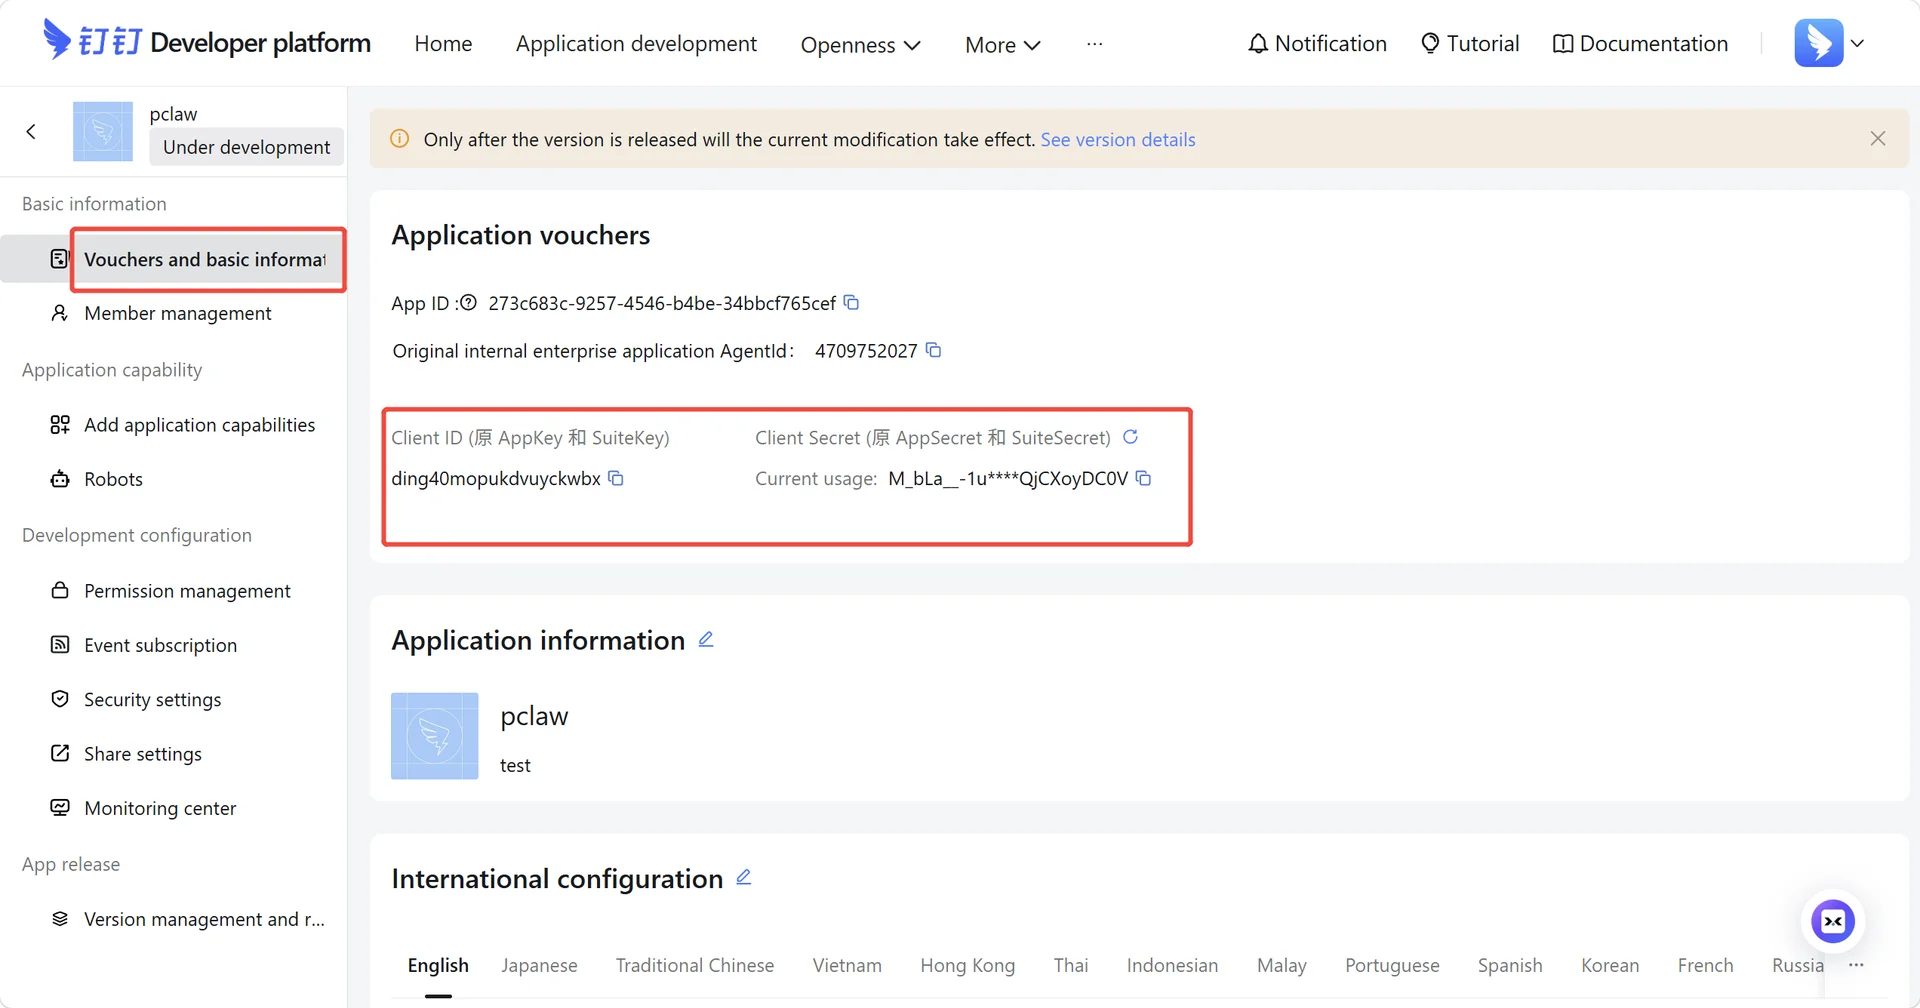Select the Traditional Chinese language tab

[695, 965]
